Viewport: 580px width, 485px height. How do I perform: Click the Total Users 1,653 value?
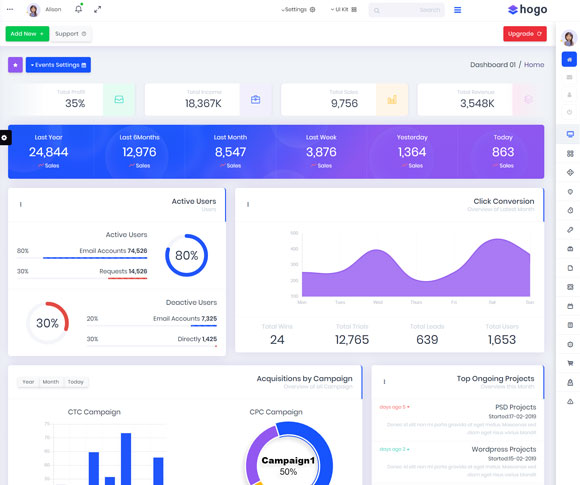(502, 339)
